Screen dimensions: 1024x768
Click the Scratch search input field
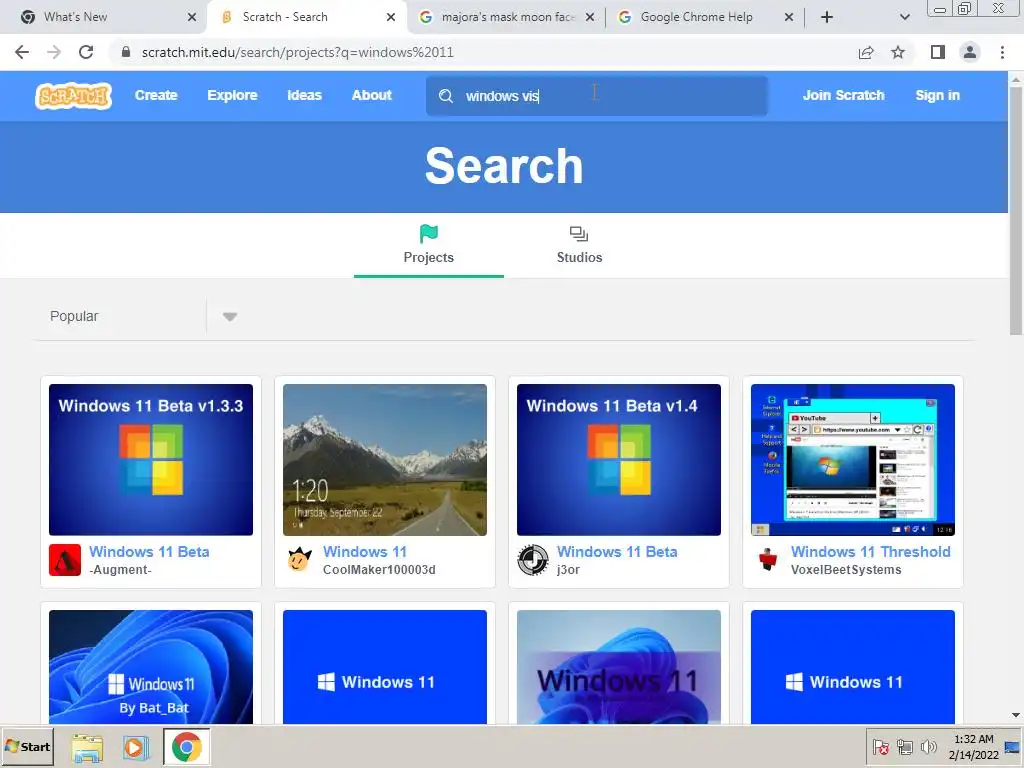(x=597, y=96)
